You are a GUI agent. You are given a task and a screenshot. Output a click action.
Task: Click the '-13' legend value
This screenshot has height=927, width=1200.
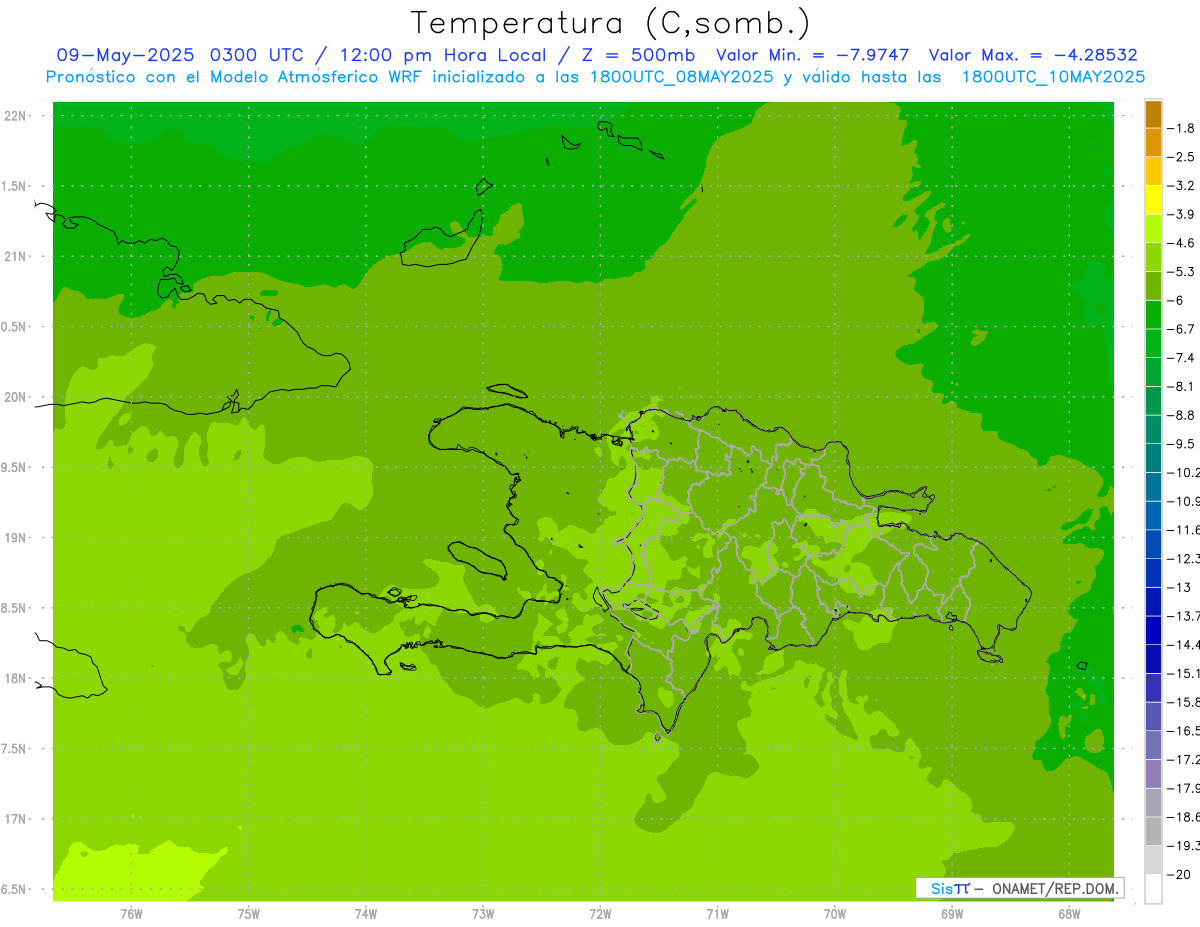pos(1179,588)
